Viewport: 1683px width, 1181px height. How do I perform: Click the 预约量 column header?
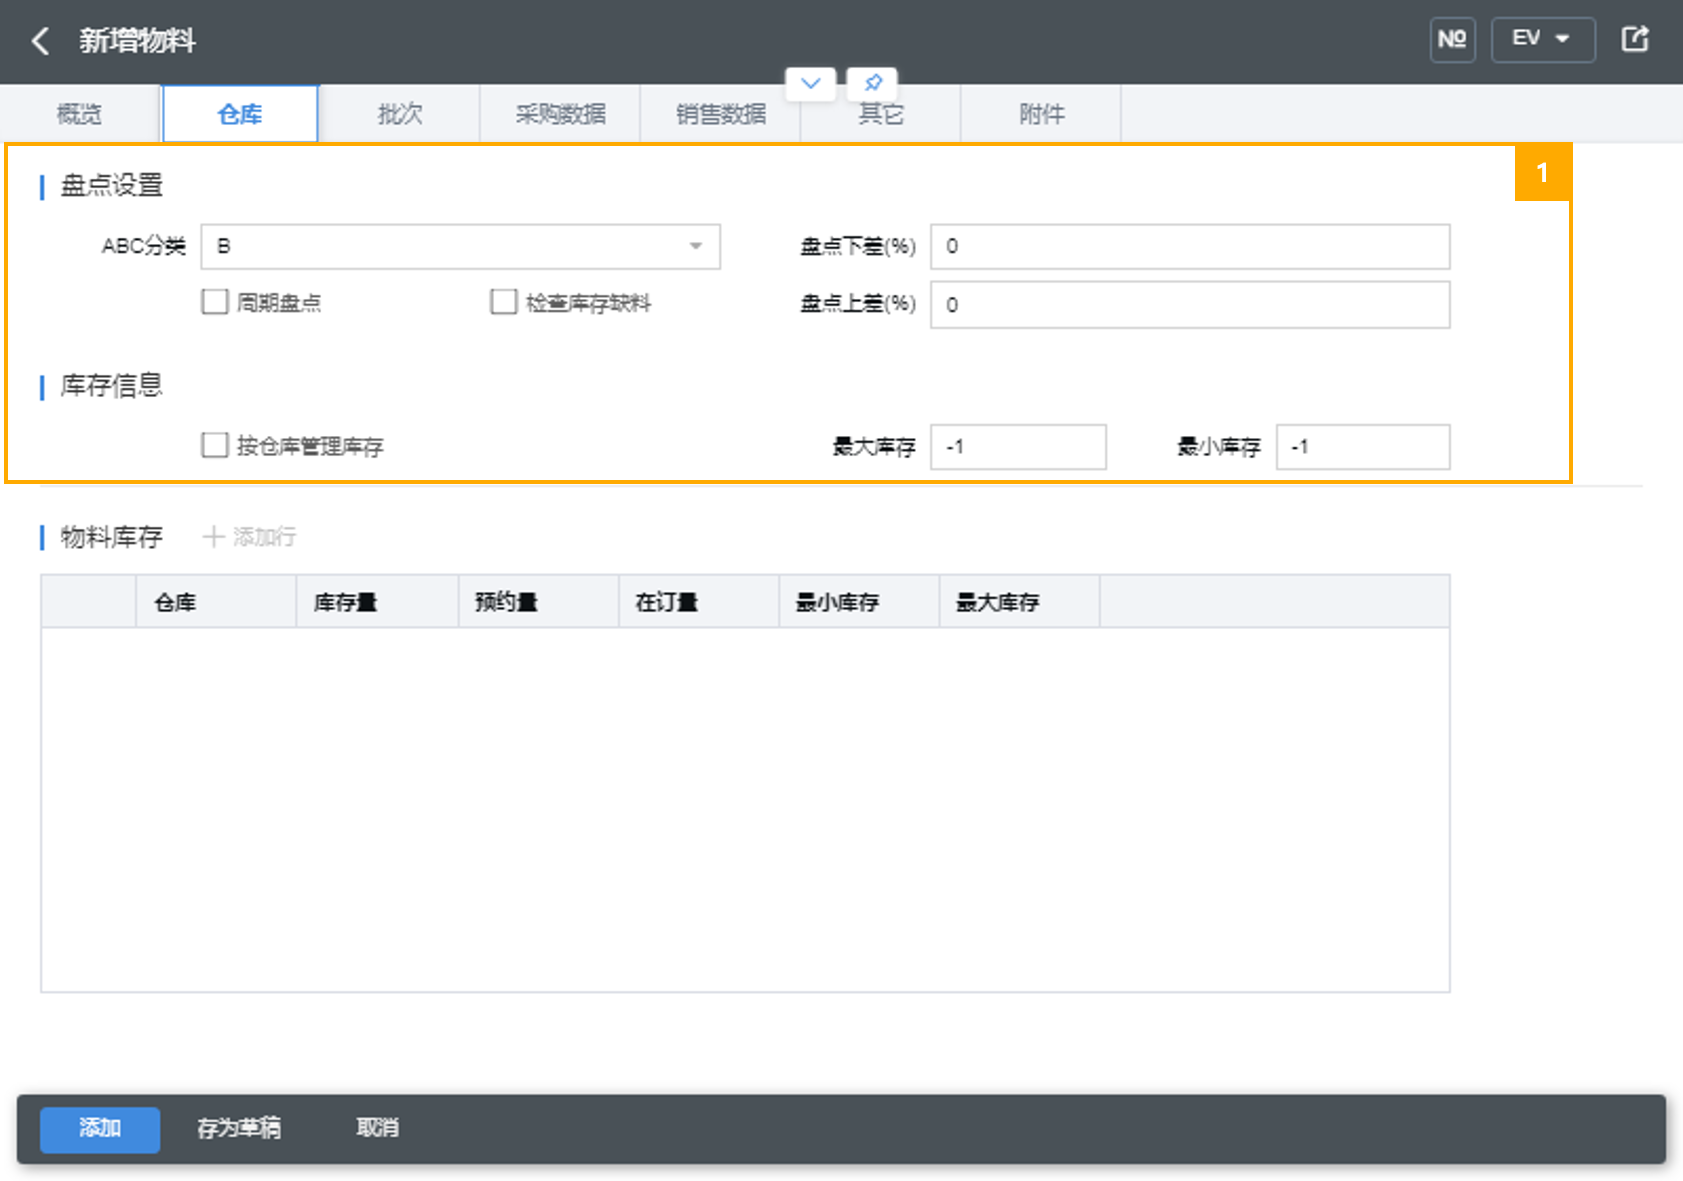(x=538, y=602)
